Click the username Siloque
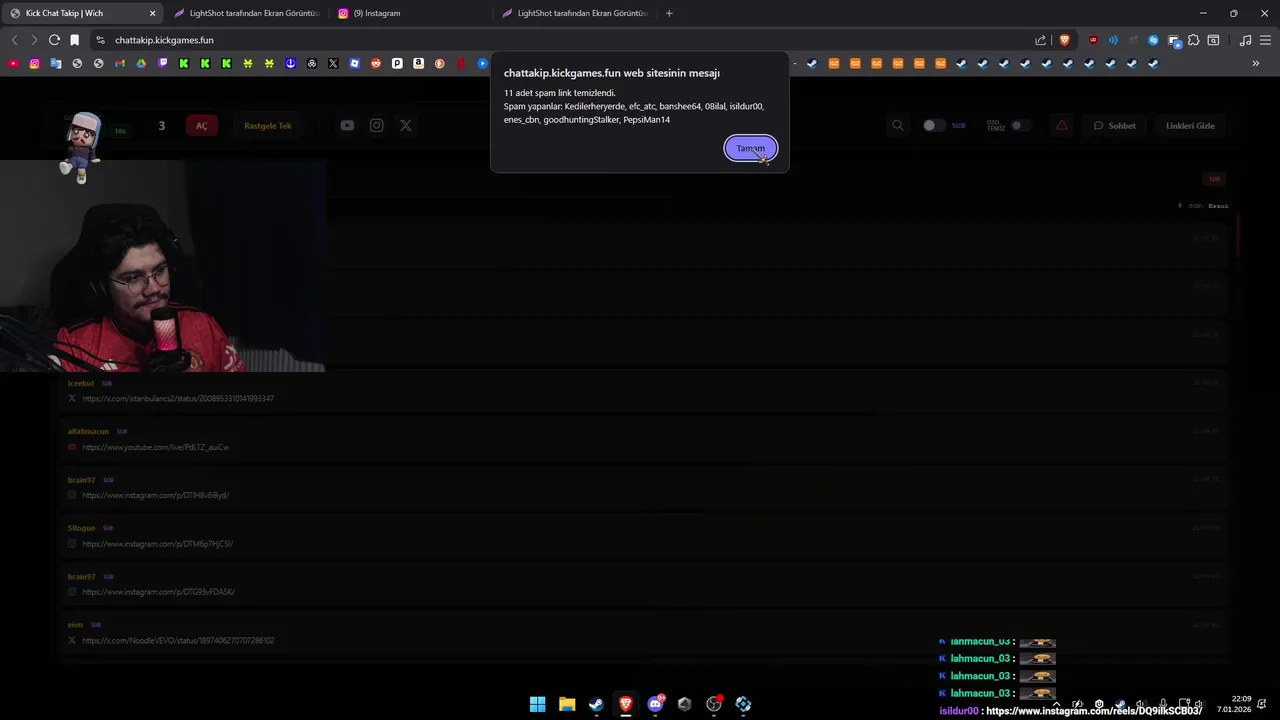 pyautogui.click(x=82, y=528)
